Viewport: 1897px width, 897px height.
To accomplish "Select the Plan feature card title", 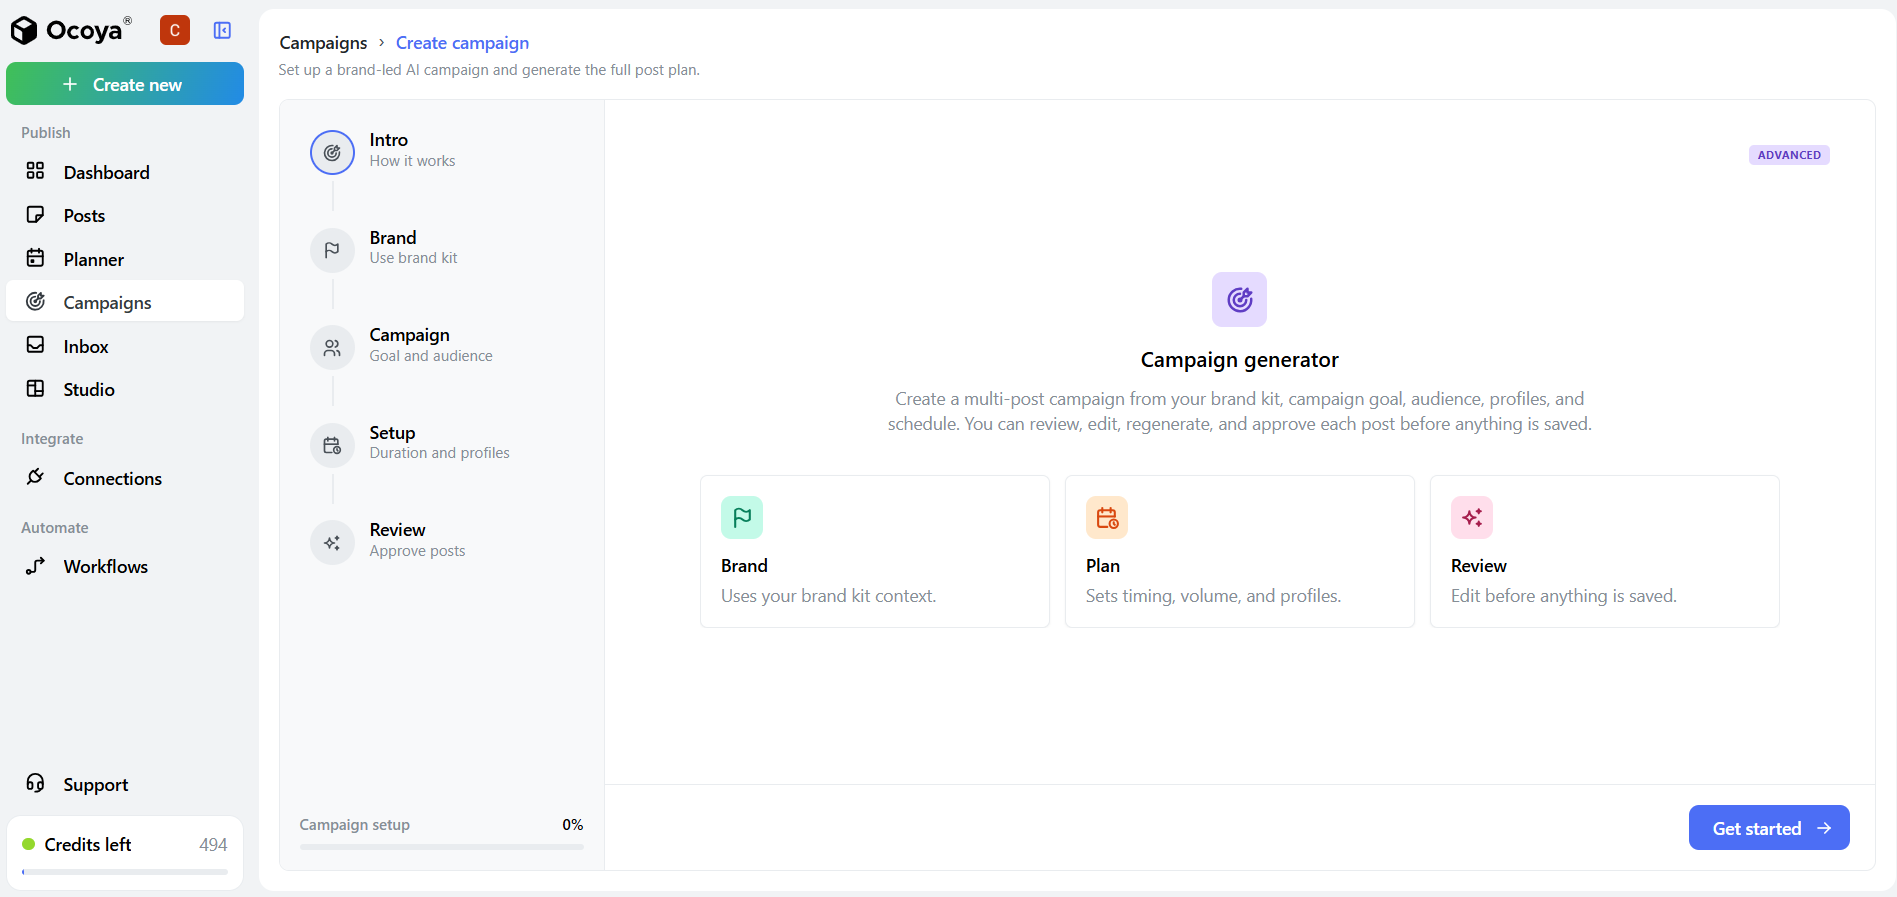I will 1103,566.
